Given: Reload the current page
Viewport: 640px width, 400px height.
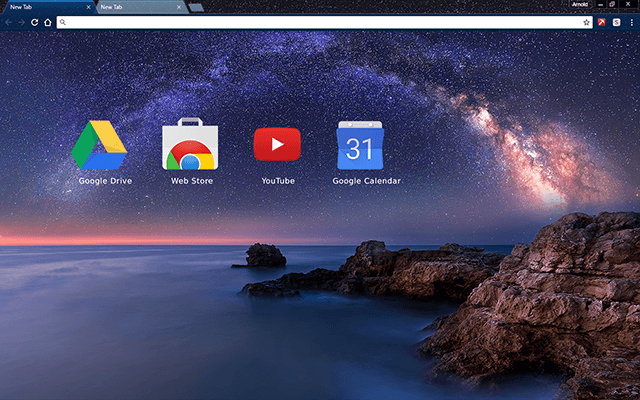Looking at the screenshot, I should pos(34,22).
